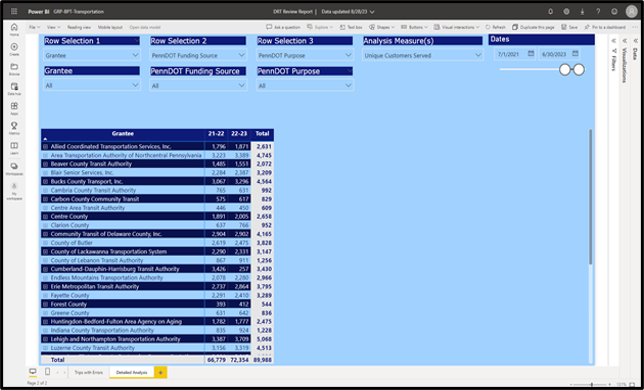Open Workspaces in the left sidebar
The image size is (644, 390).
[x=14, y=168]
